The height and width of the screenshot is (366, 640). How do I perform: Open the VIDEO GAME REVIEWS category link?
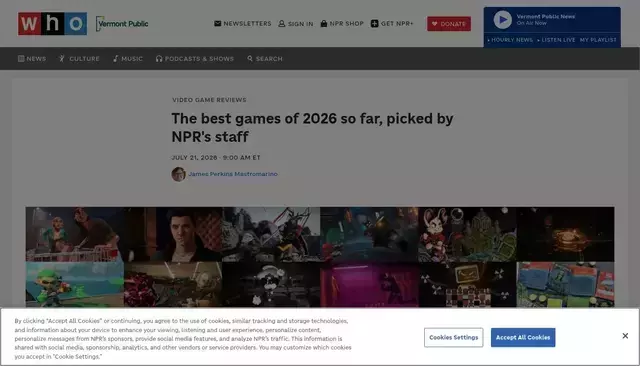(x=209, y=100)
